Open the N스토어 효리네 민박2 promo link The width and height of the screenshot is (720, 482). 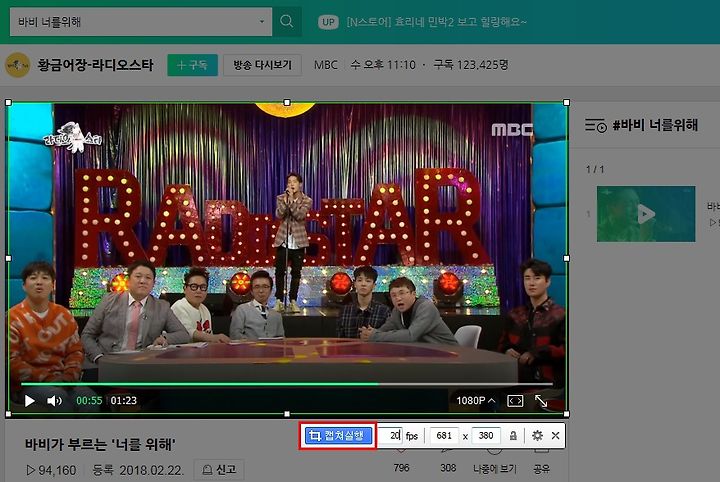point(437,22)
